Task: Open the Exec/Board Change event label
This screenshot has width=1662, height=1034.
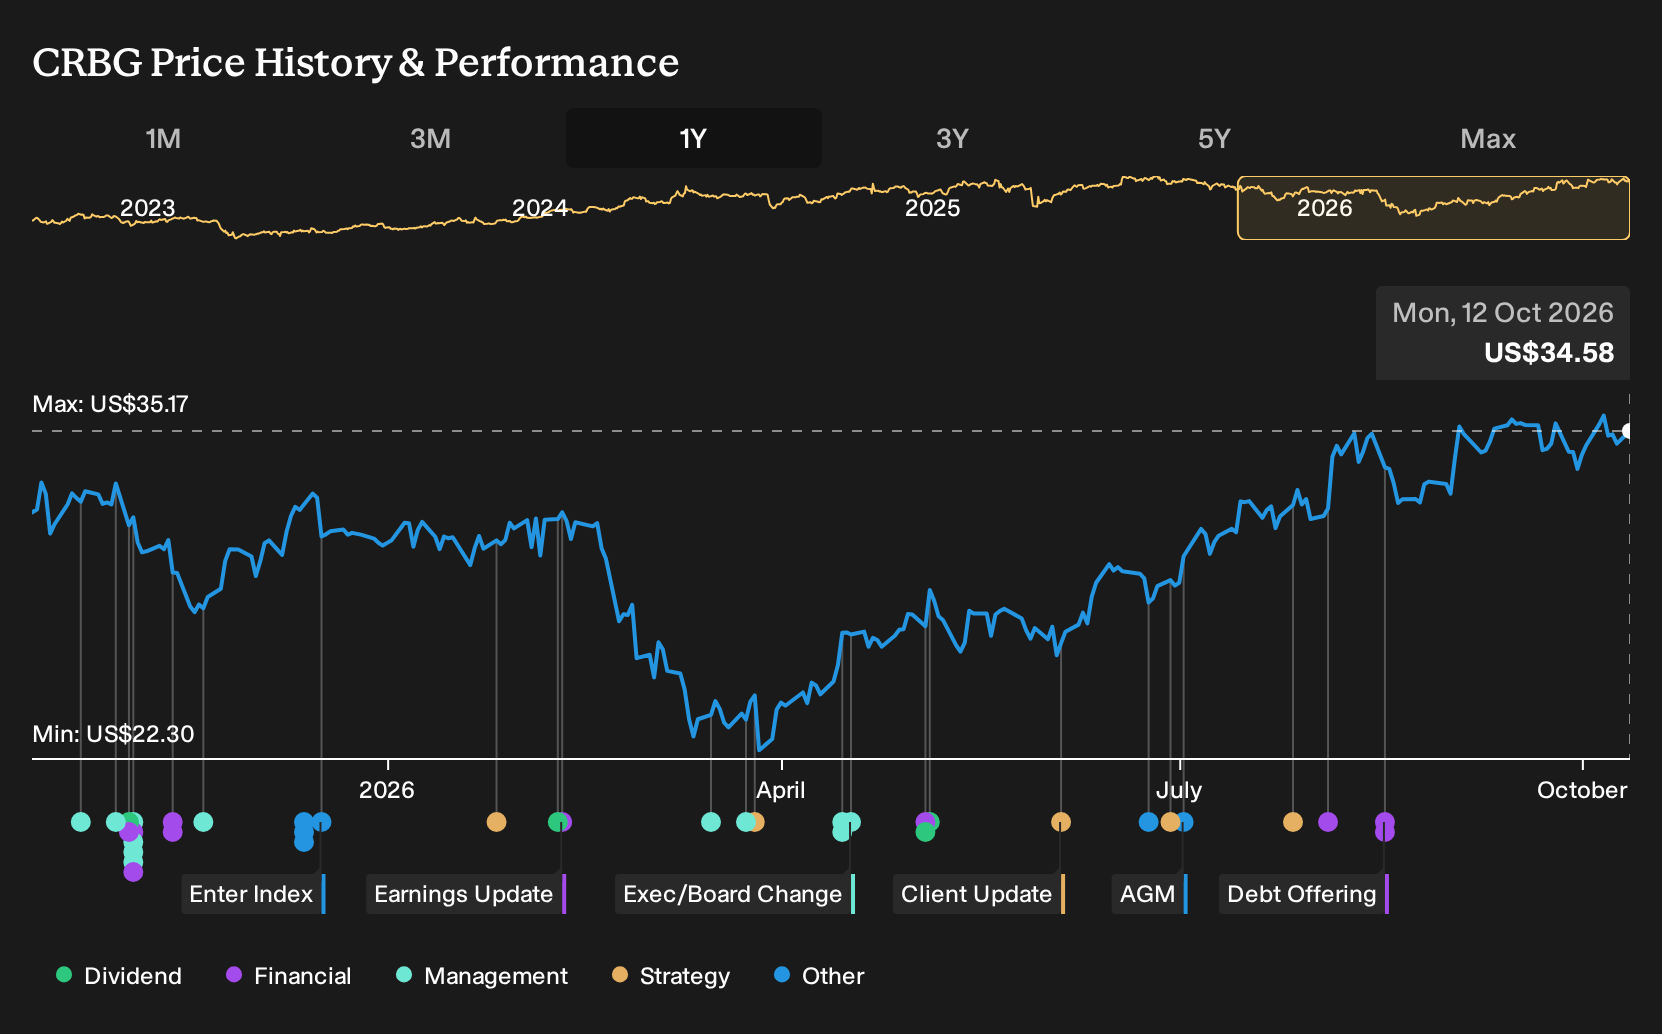Action: (735, 894)
